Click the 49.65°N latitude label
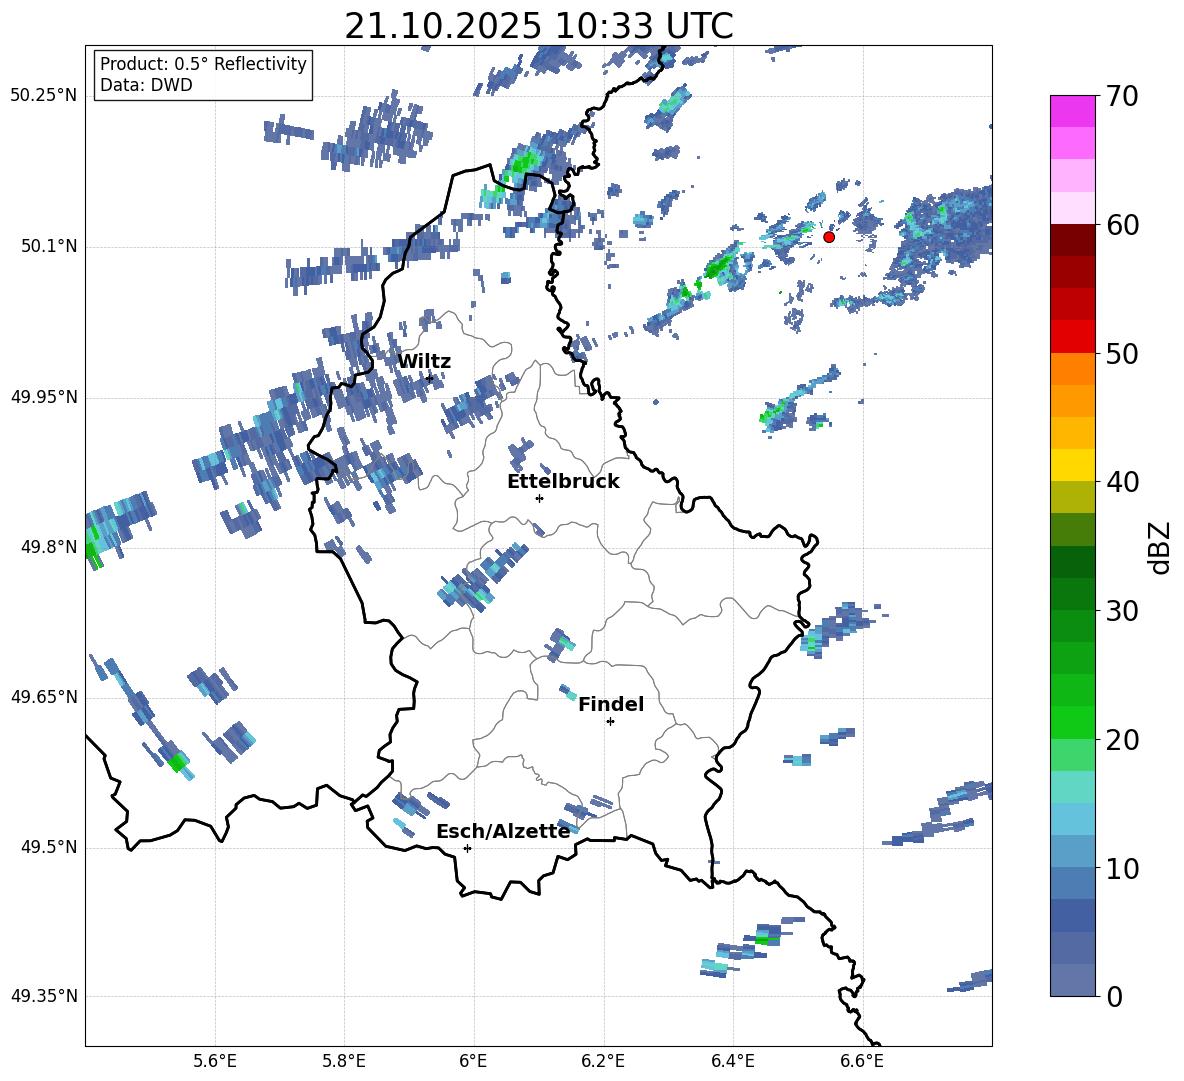 [44, 697]
